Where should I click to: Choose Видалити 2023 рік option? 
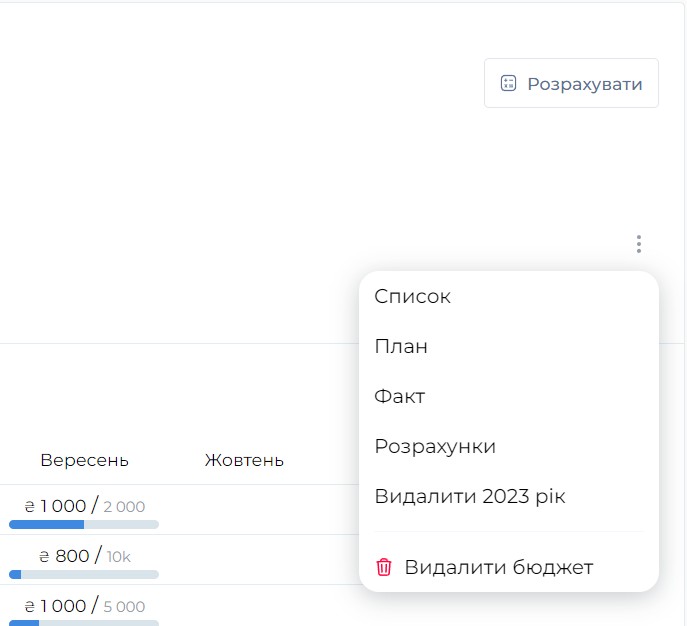(x=470, y=496)
